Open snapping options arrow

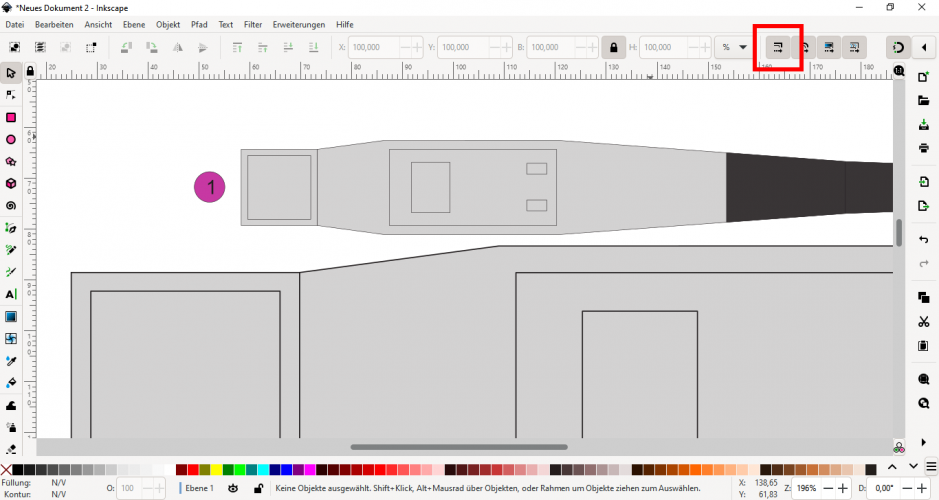[x=924, y=47]
